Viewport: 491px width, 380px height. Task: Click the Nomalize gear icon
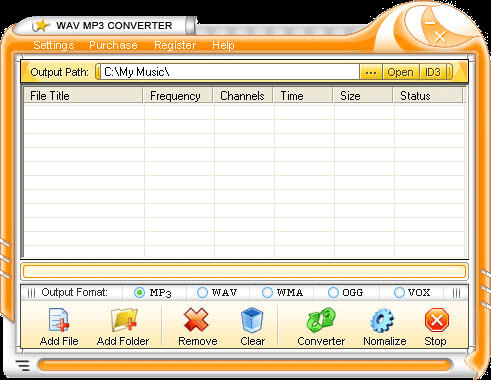click(x=382, y=320)
